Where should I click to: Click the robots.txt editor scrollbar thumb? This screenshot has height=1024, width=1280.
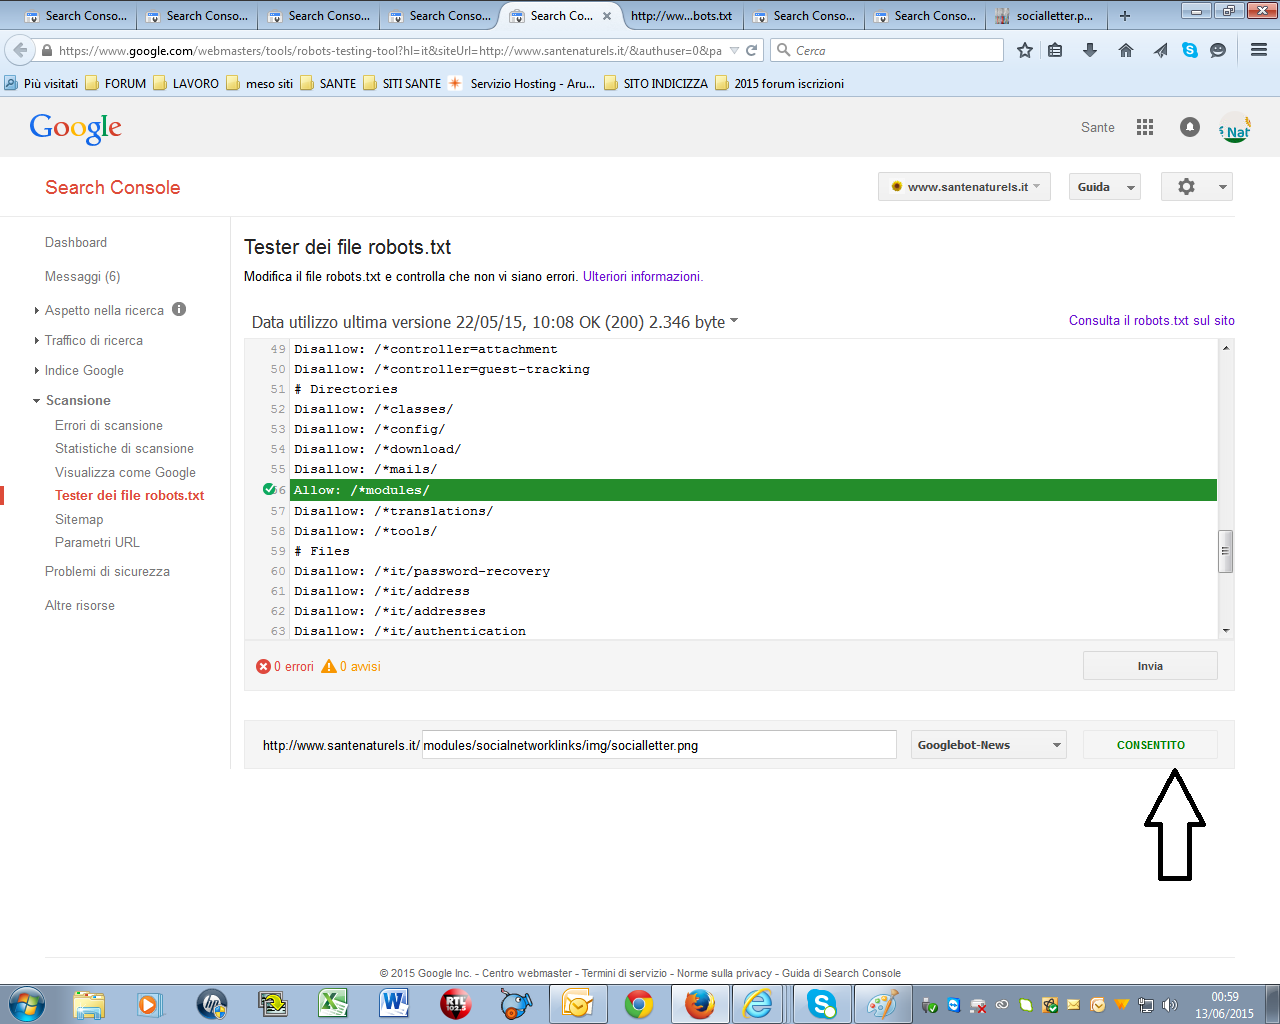[1226, 551]
